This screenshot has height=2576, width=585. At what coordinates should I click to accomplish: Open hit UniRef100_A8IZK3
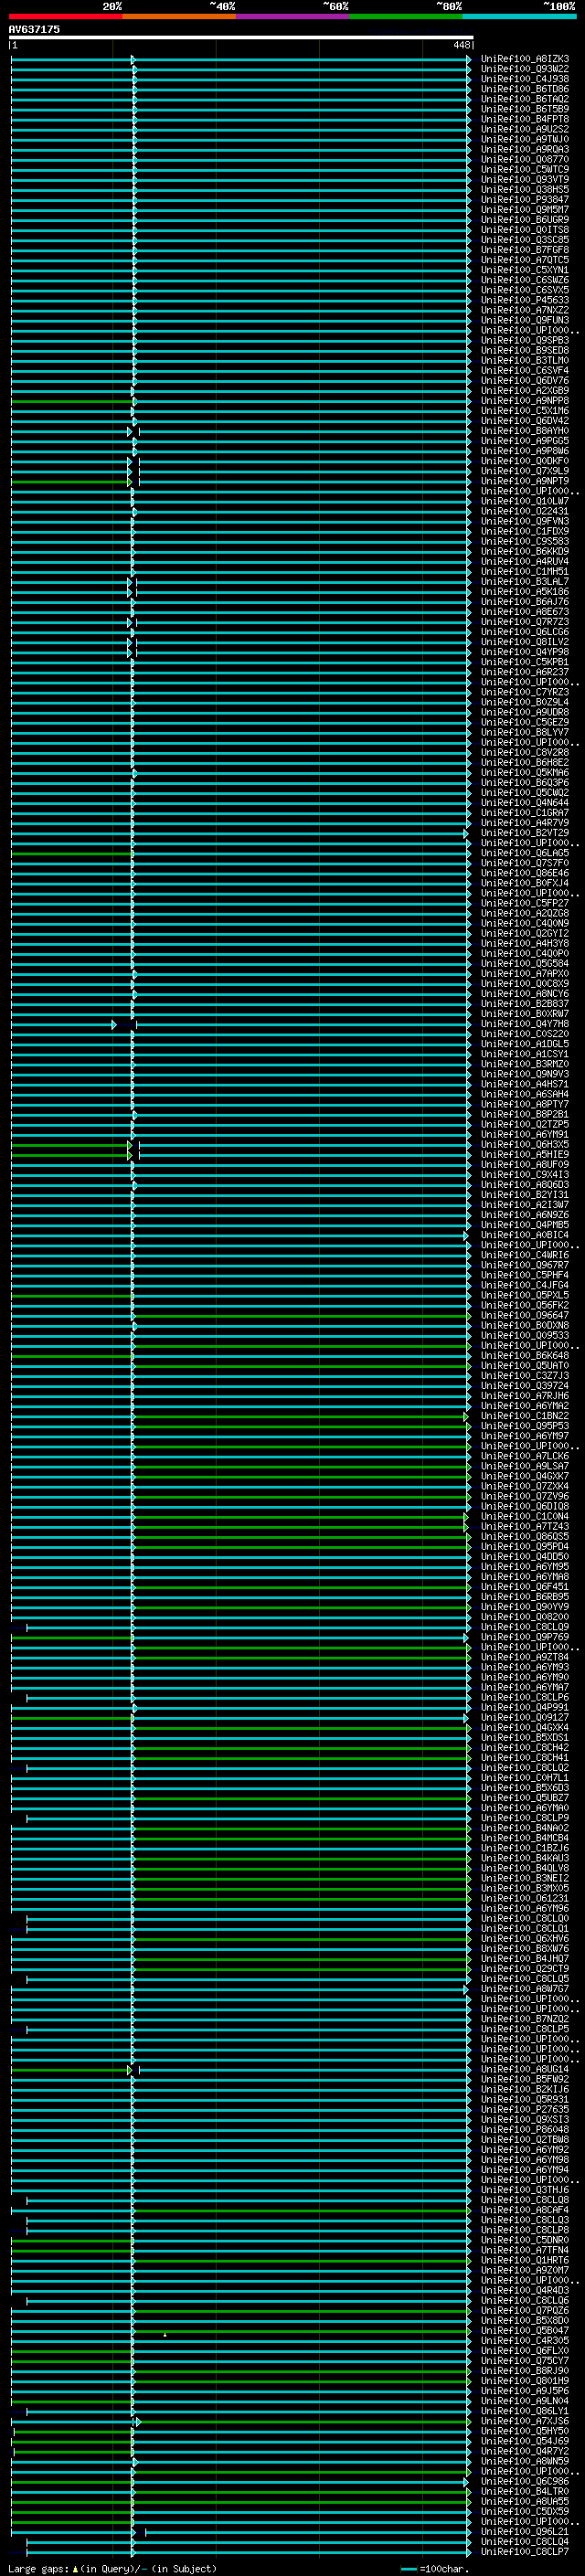525,59
